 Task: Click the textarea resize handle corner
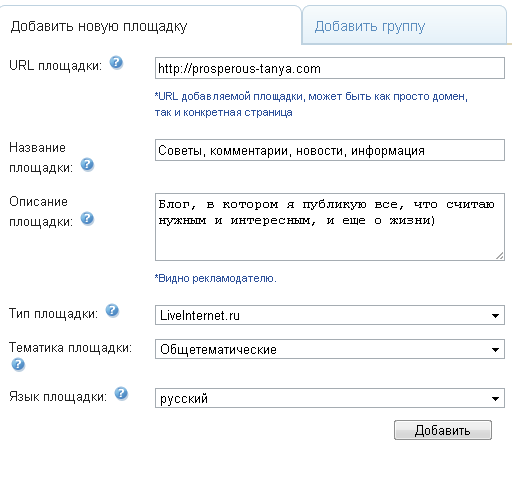click(499, 256)
